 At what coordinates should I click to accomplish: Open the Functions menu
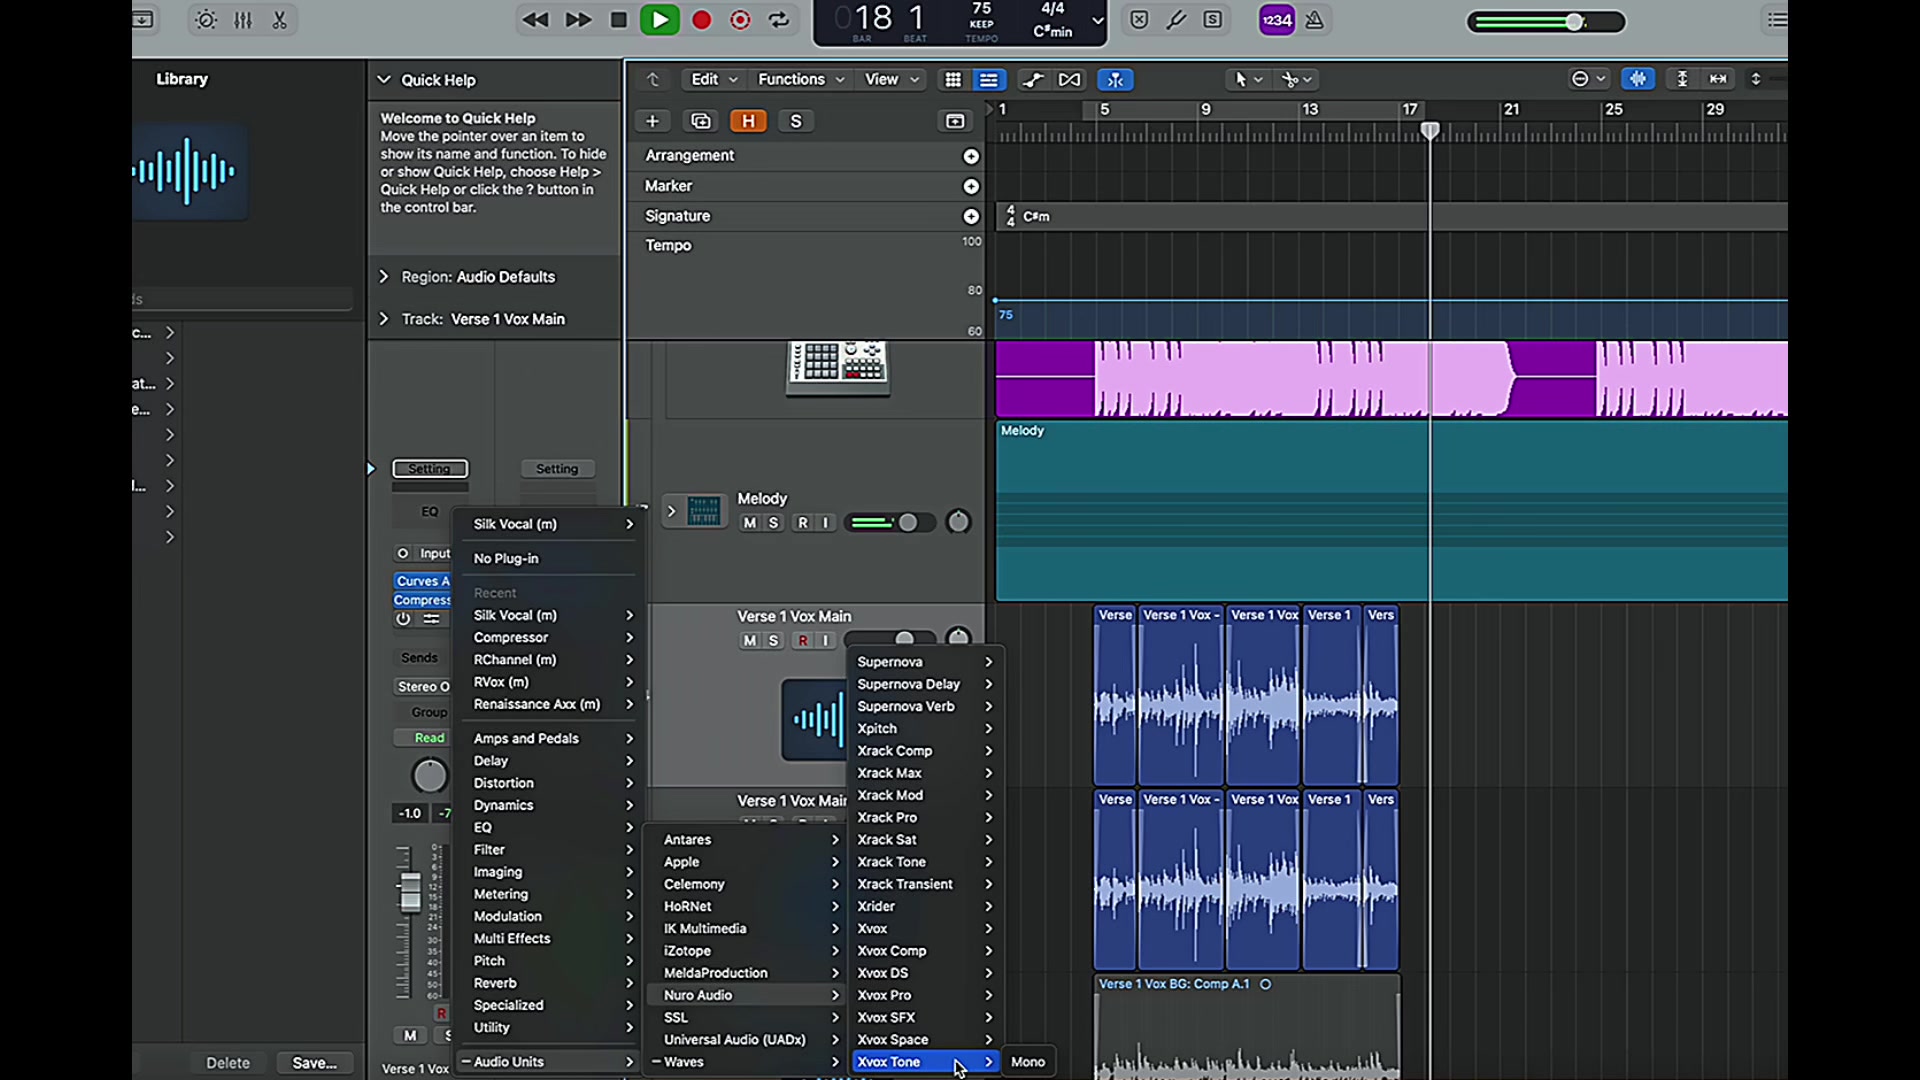pos(800,80)
